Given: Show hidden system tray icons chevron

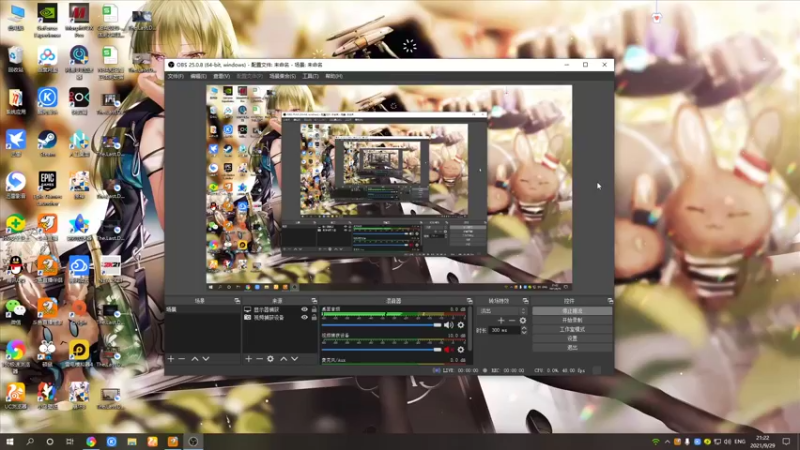Looking at the screenshot, I should point(667,442).
